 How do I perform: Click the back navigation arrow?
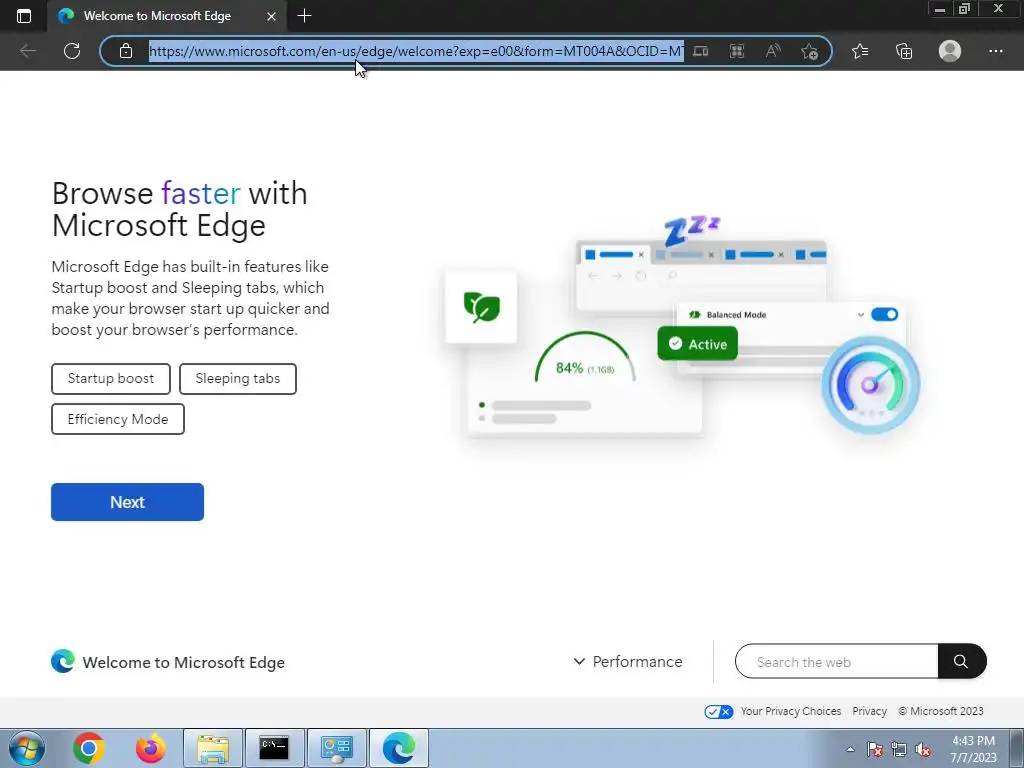[27, 51]
